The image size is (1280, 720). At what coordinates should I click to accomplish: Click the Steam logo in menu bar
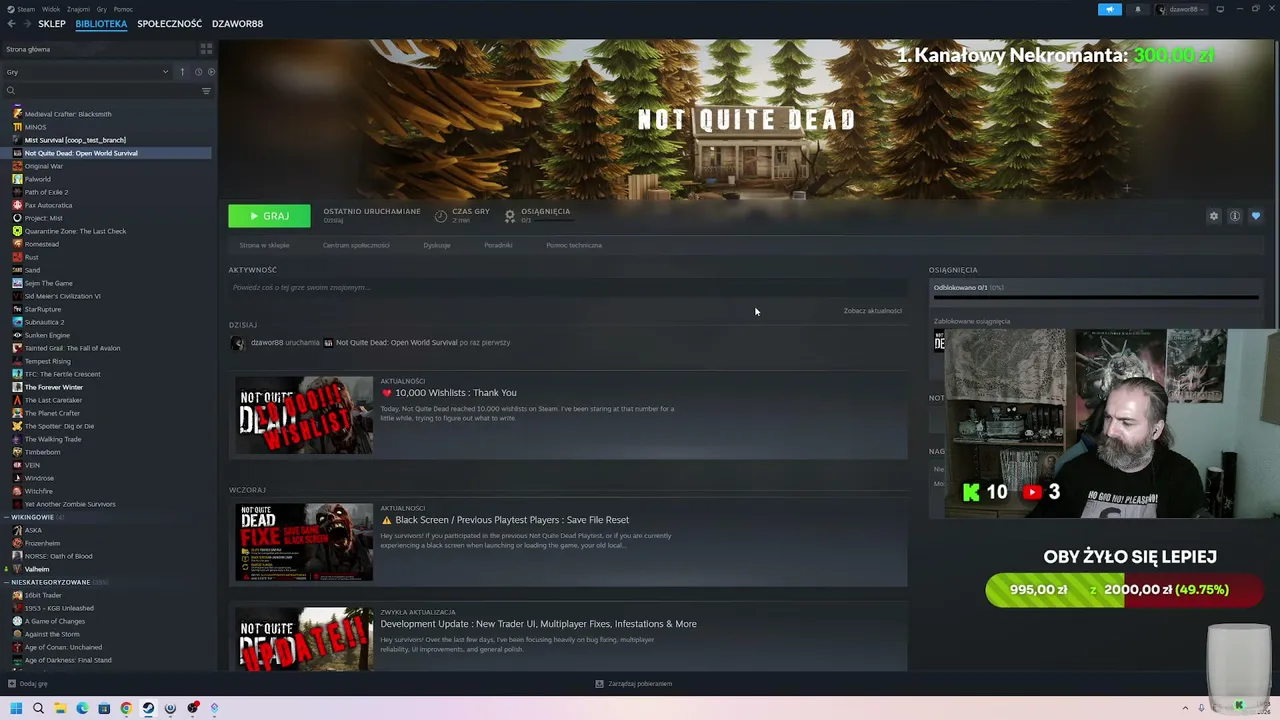[12, 9]
